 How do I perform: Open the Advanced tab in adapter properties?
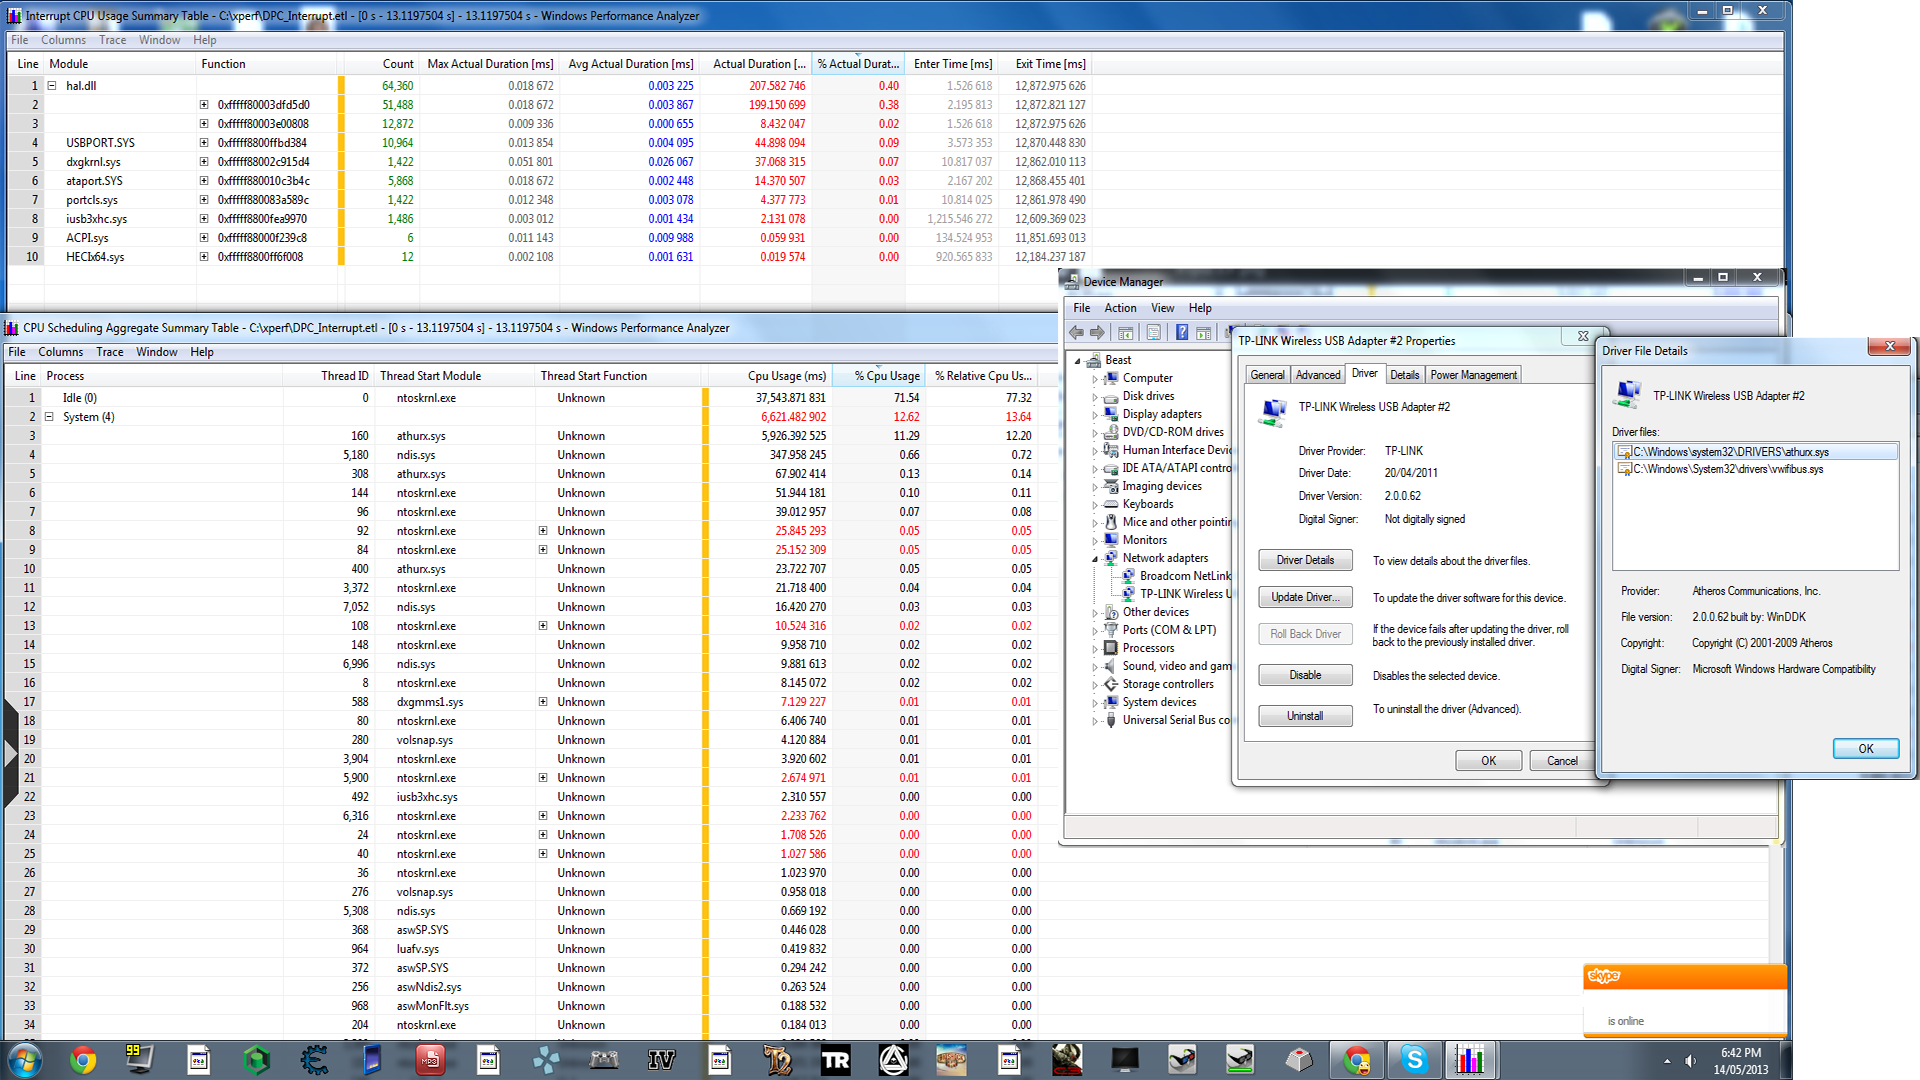(1318, 375)
